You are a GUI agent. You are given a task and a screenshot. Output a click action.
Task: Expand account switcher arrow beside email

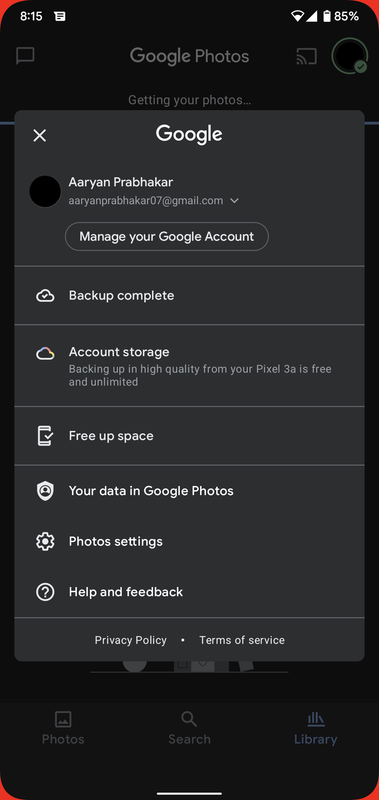click(235, 201)
